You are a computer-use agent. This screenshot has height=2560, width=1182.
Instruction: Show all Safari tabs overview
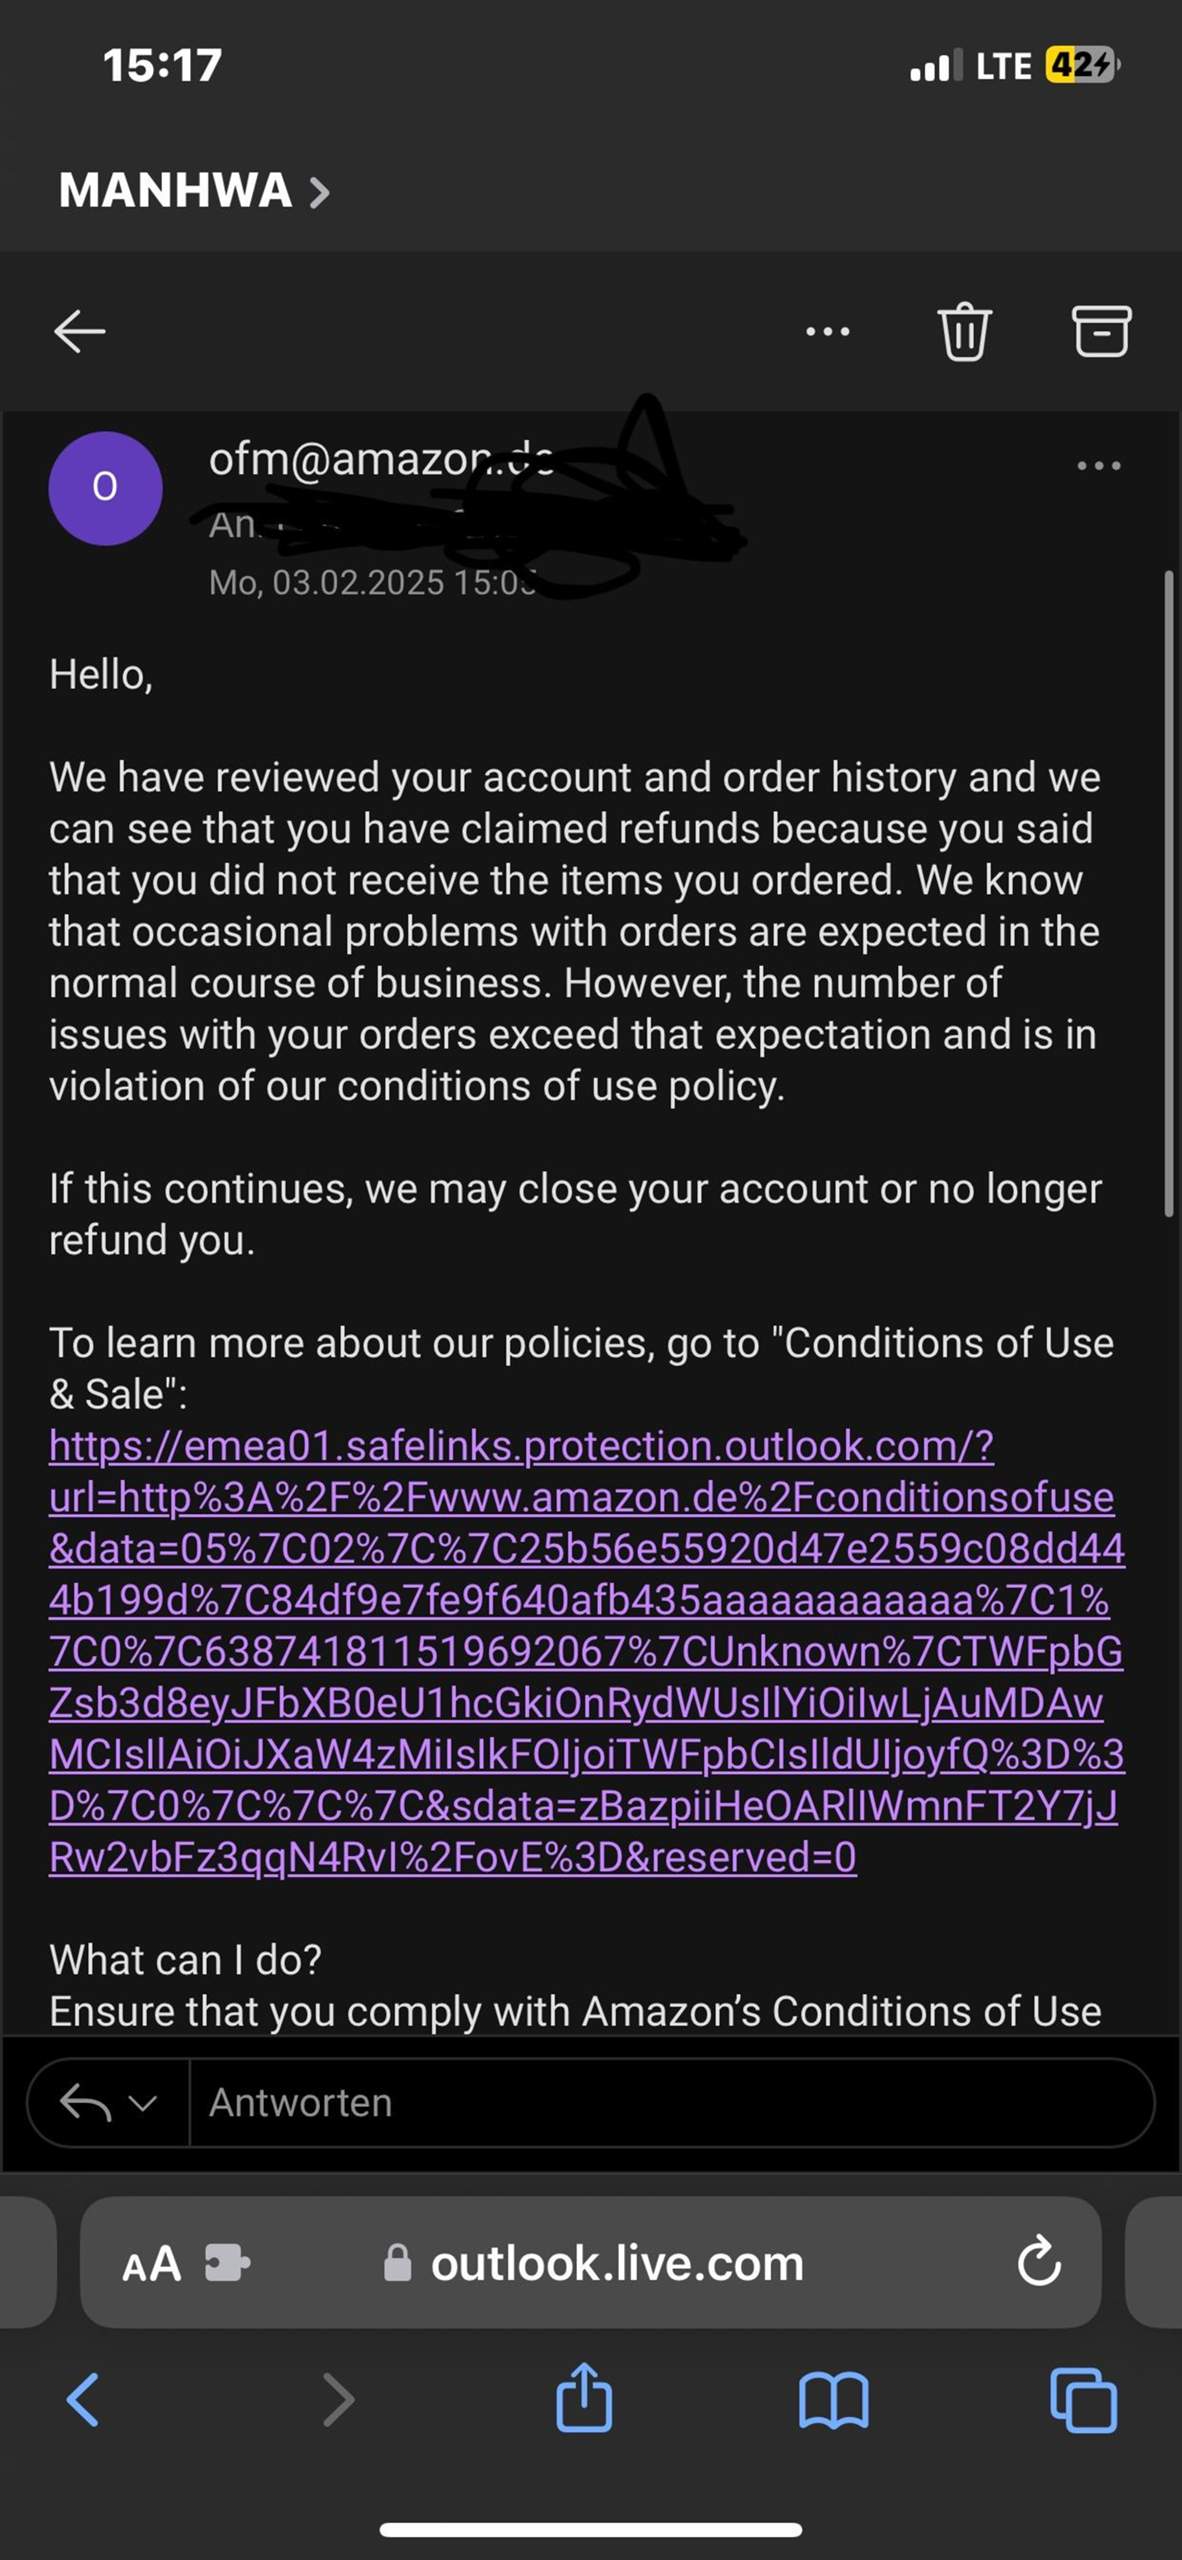(x=1084, y=2400)
